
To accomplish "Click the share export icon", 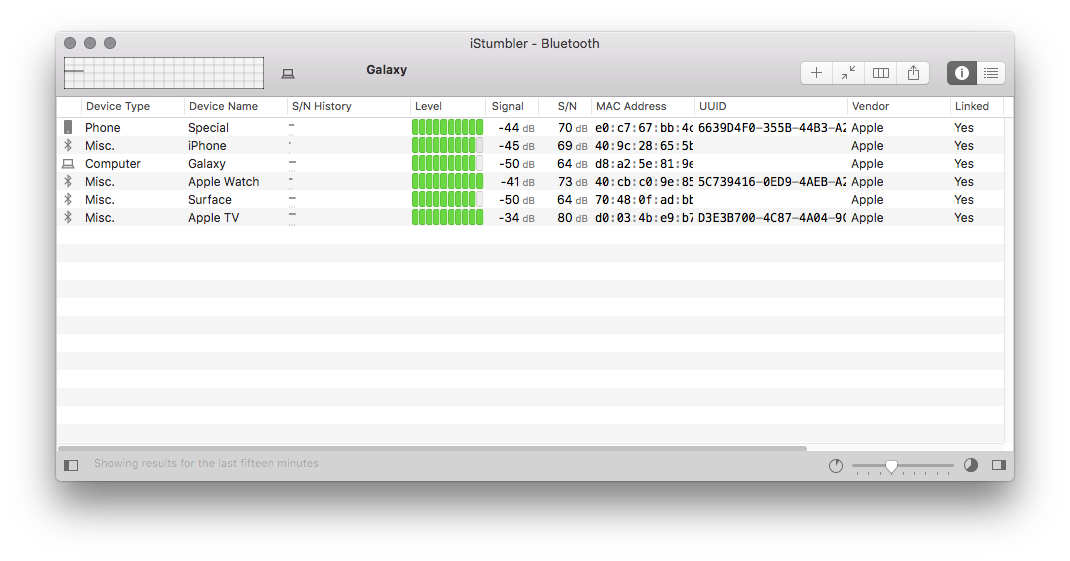I will [x=913, y=73].
